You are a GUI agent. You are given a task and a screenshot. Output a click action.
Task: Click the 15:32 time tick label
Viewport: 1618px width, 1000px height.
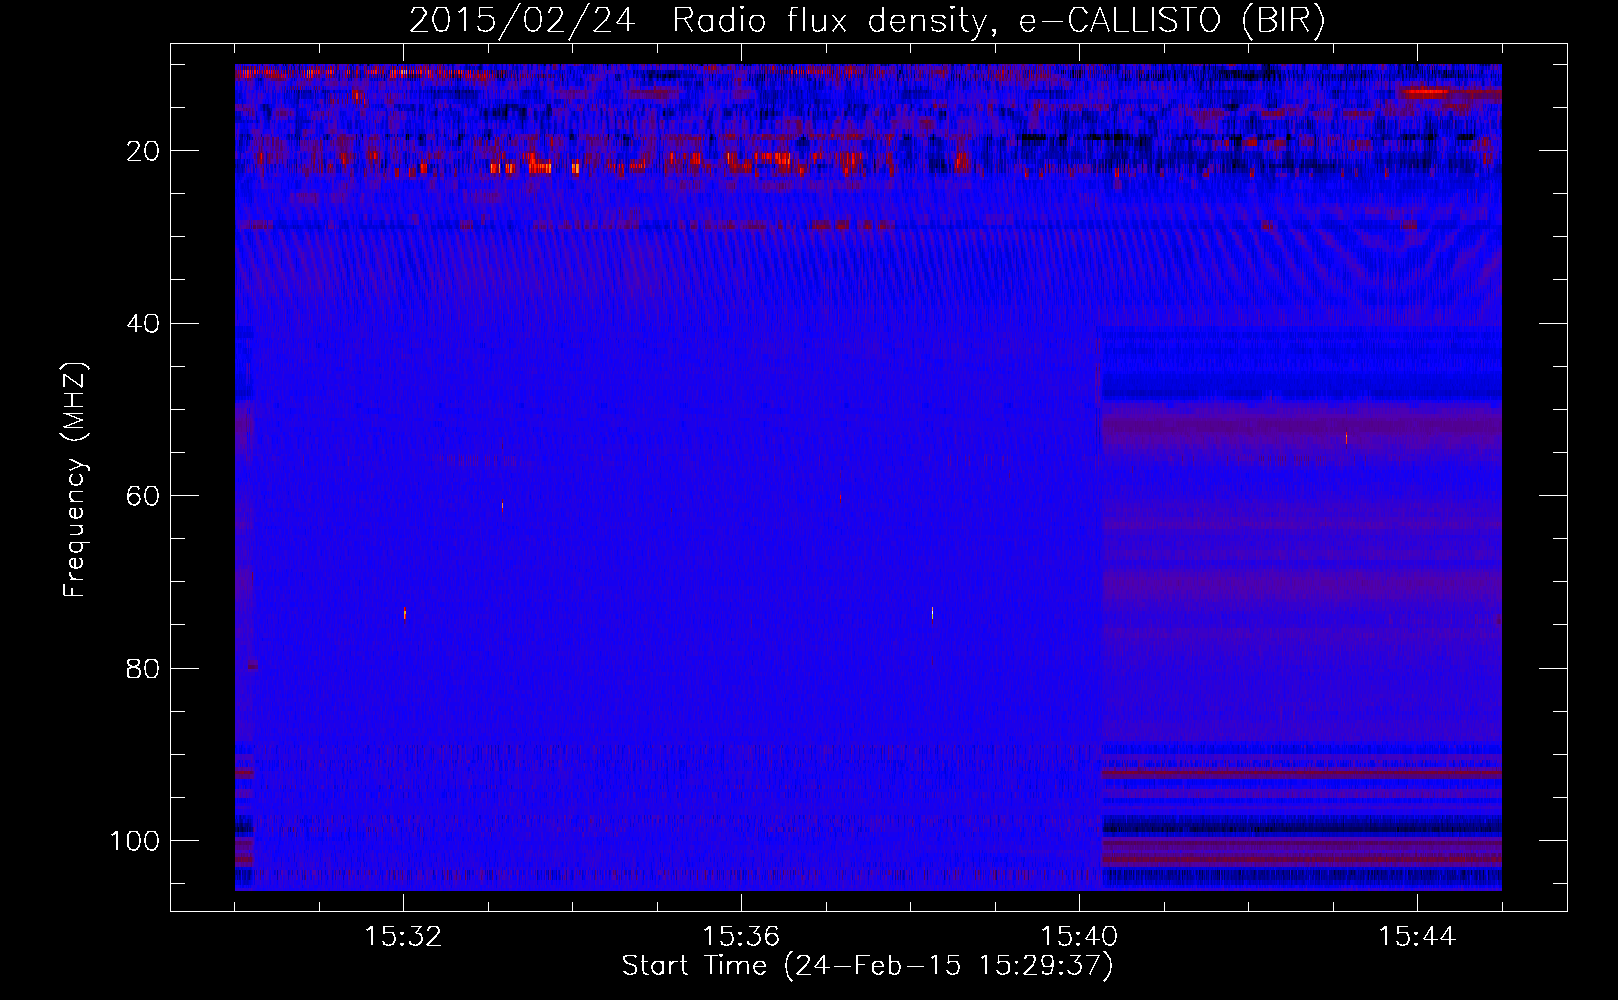point(403,937)
